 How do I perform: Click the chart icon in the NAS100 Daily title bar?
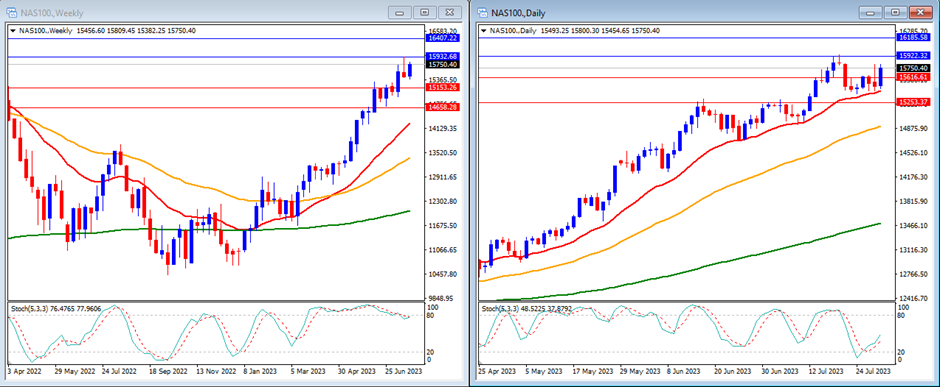pos(483,13)
